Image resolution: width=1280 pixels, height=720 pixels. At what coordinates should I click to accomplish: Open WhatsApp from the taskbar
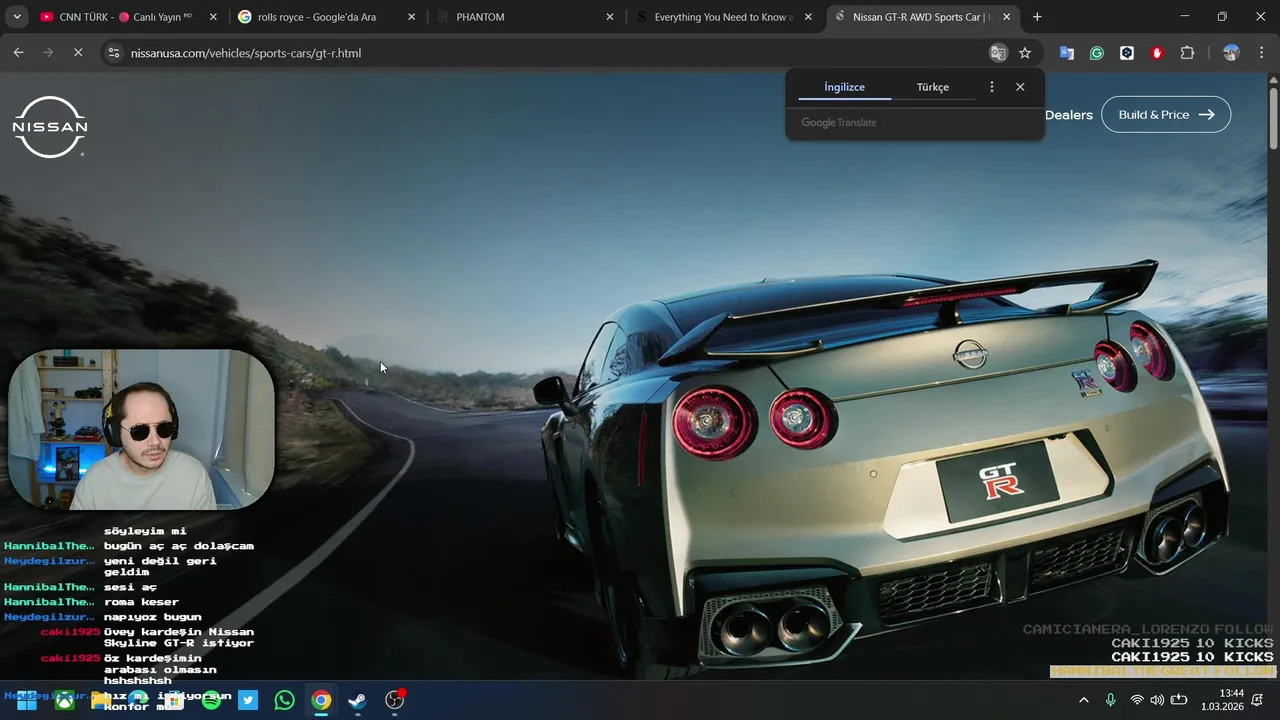coord(285,701)
